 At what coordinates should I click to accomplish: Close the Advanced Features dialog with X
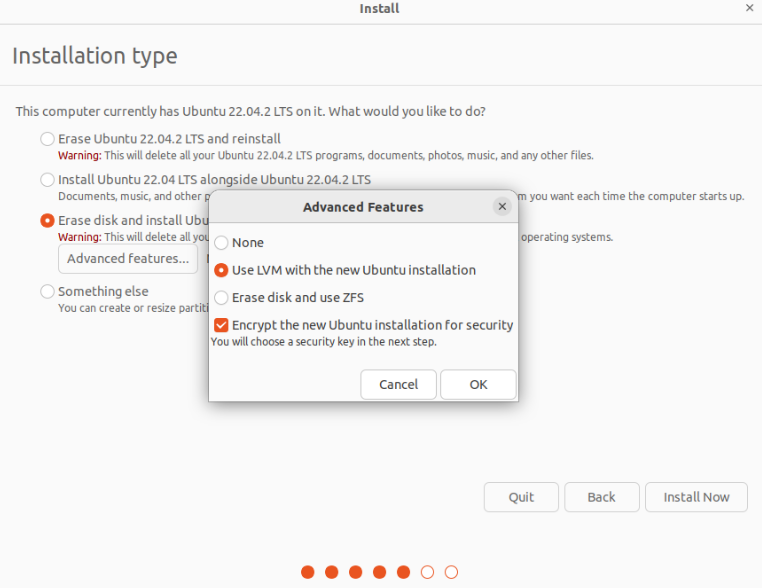pyautogui.click(x=502, y=207)
